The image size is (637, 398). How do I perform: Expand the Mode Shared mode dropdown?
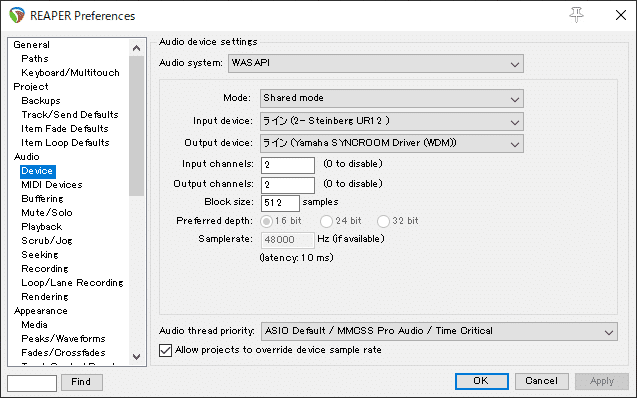[x=392, y=99]
